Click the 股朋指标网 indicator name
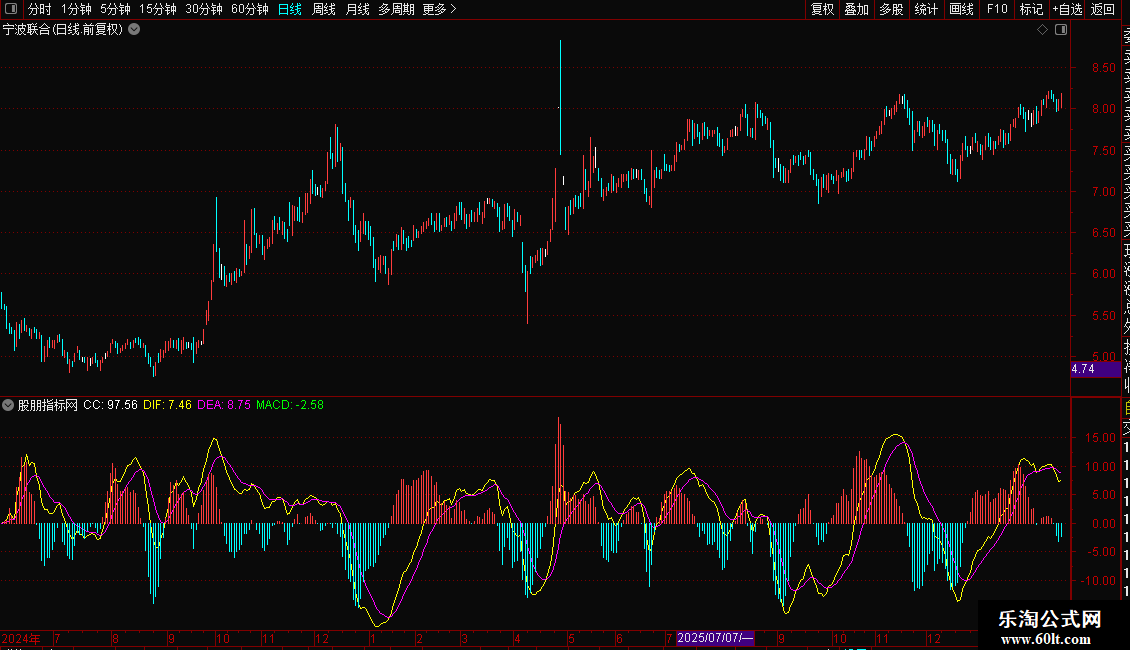The image size is (1130, 650). pyautogui.click(x=48, y=405)
